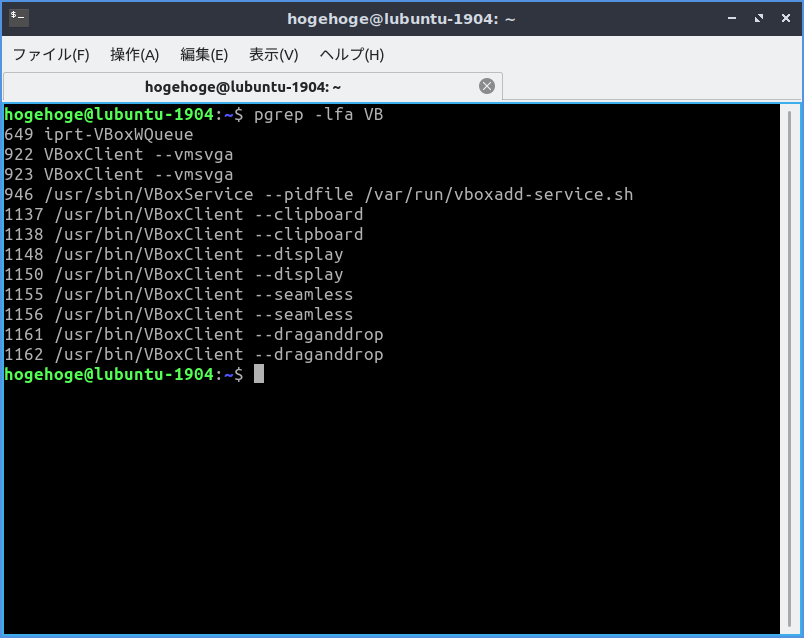
Task: Click the cursor at the bottom prompt
Action: click(x=259, y=374)
